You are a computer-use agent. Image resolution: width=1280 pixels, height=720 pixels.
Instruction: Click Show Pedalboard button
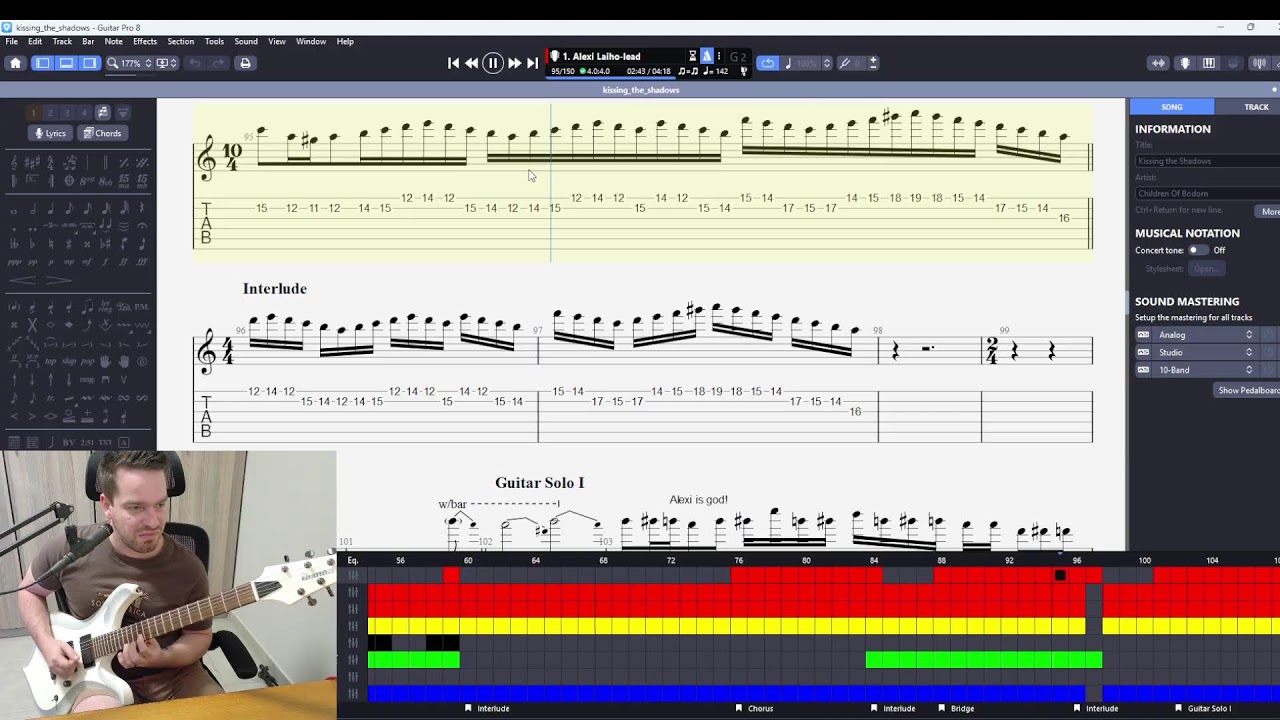coord(1248,390)
